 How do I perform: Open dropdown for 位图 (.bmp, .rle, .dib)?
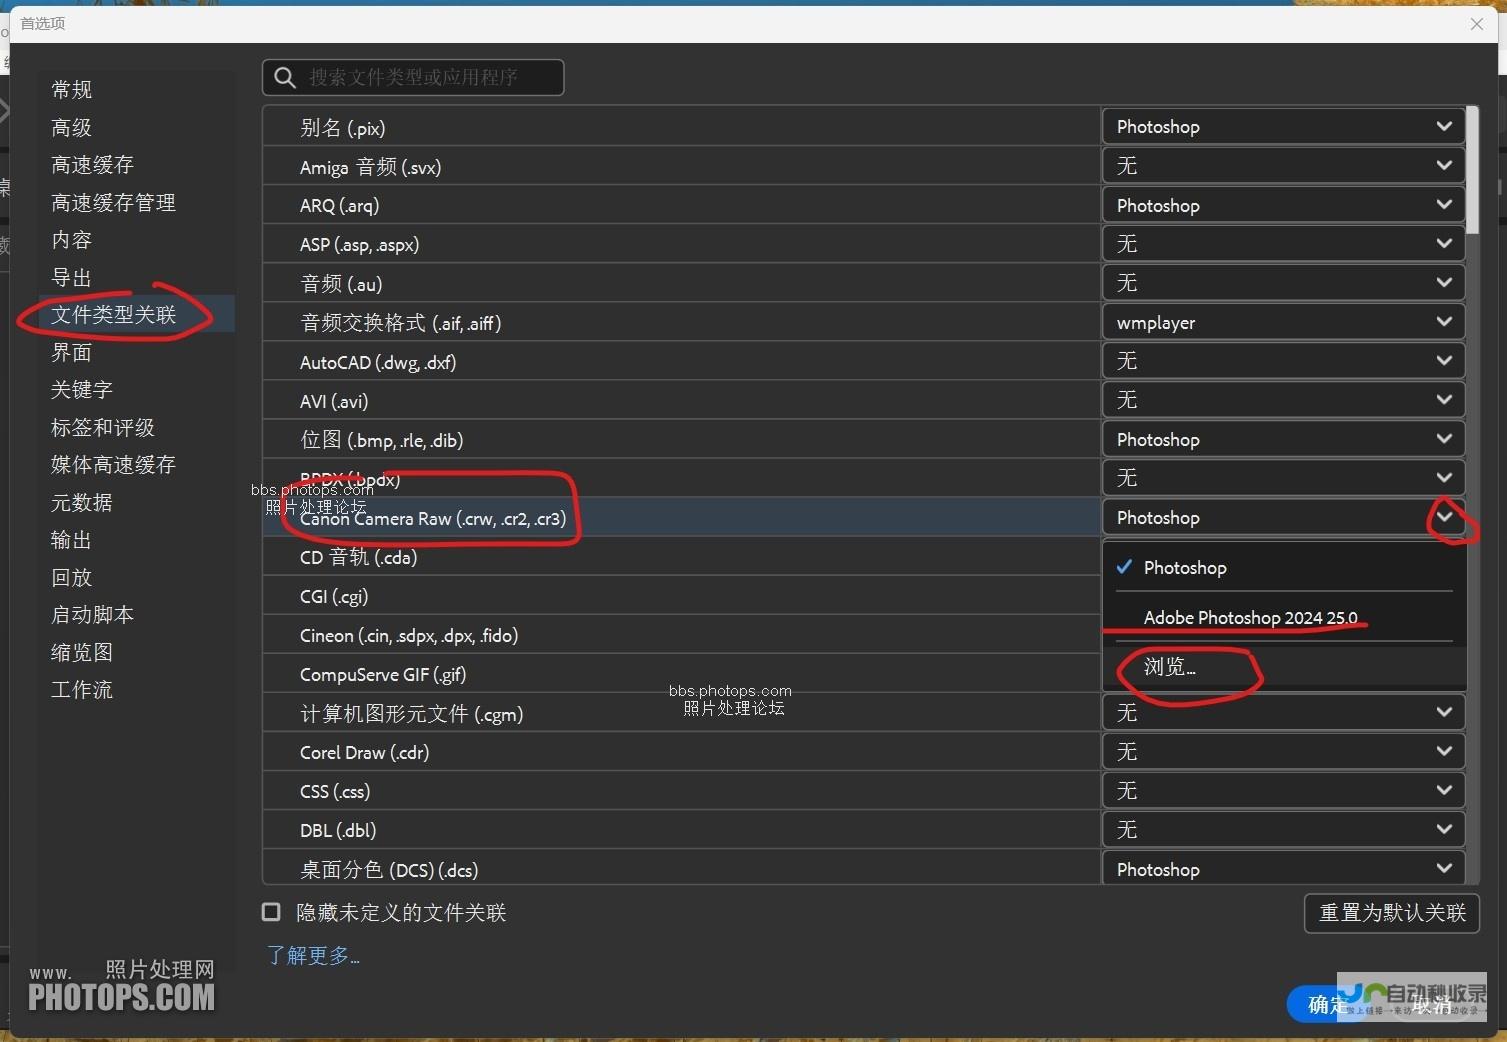coord(1284,439)
